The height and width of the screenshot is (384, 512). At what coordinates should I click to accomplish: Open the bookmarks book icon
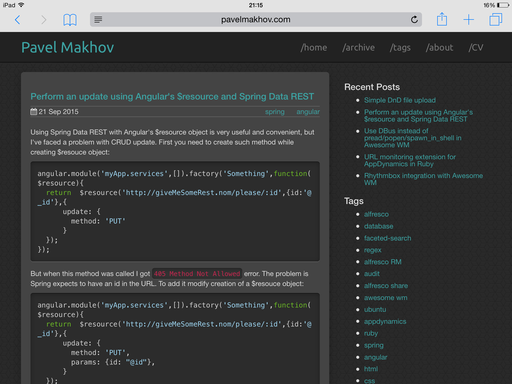(x=70, y=20)
